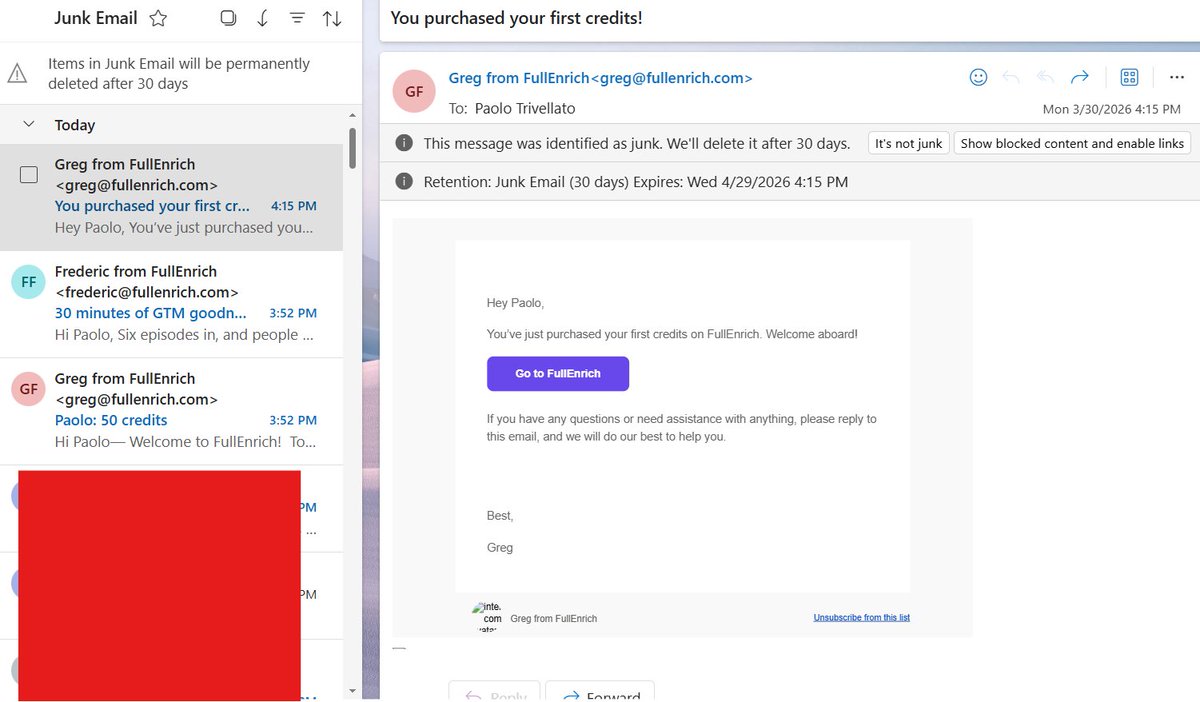Click the 'Junk Email' folder title
Screen dimensions: 1200x702
tap(96, 18)
